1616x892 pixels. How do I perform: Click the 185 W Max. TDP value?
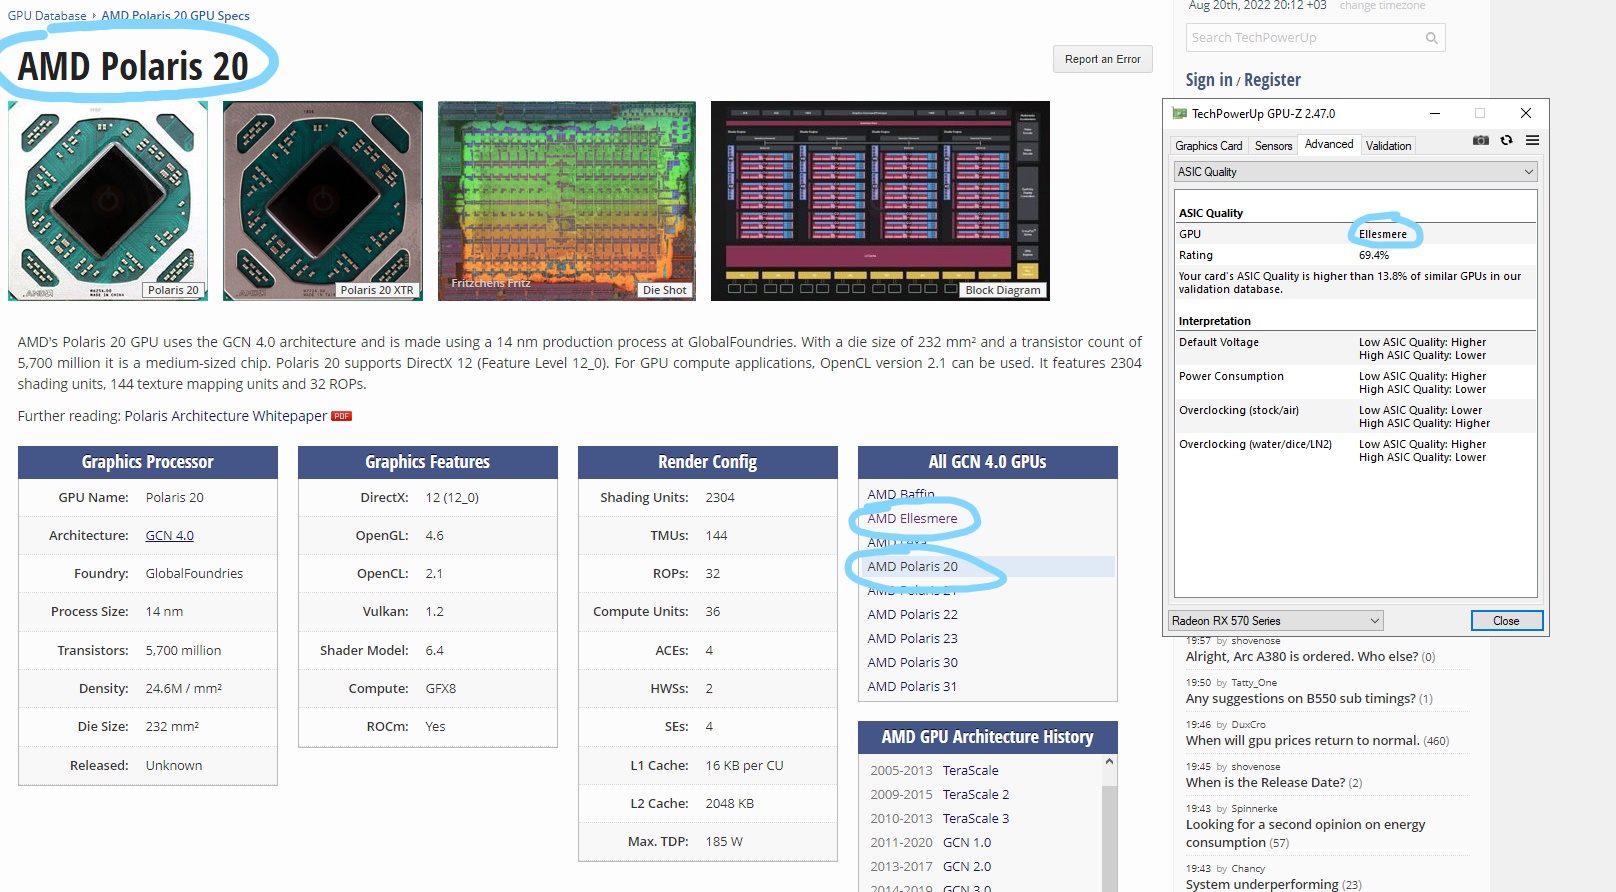[x=724, y=842]
